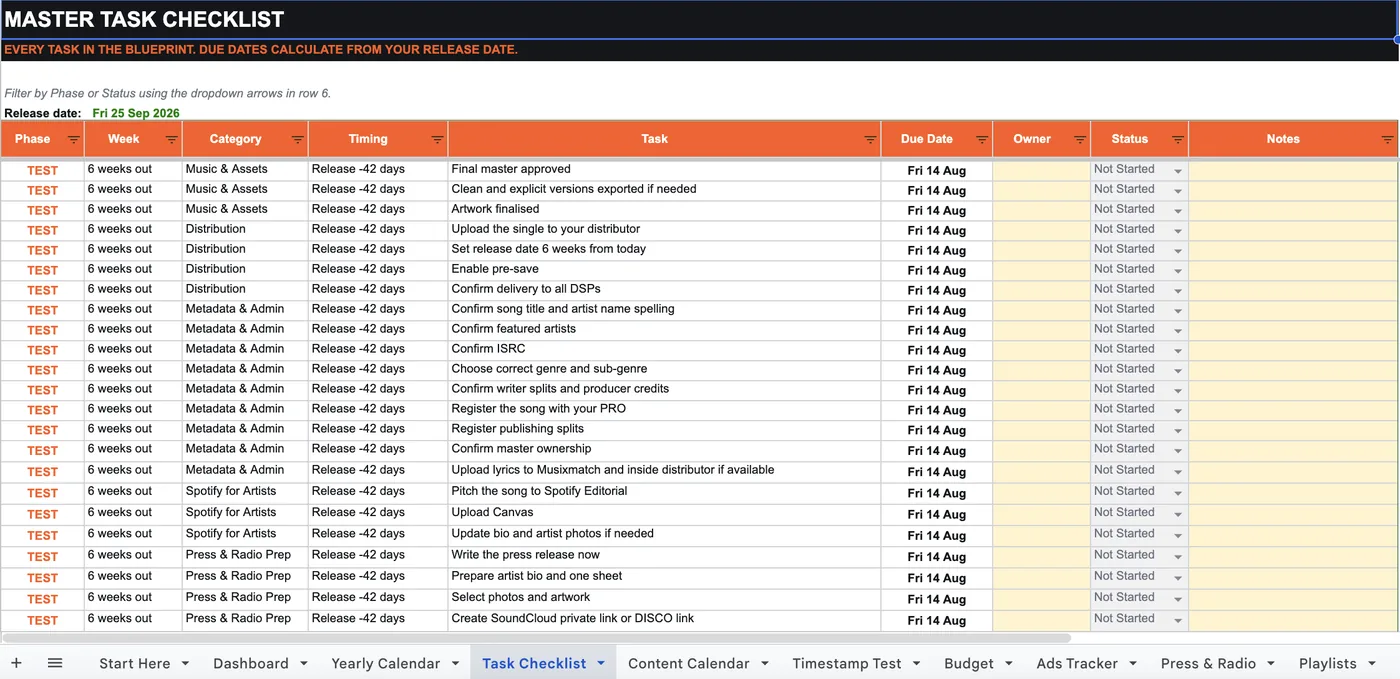The height and width of the screenshot is (679, 1400).
Task: Open the Press & Radio sheet tab
Action: tap(1208, 663)
